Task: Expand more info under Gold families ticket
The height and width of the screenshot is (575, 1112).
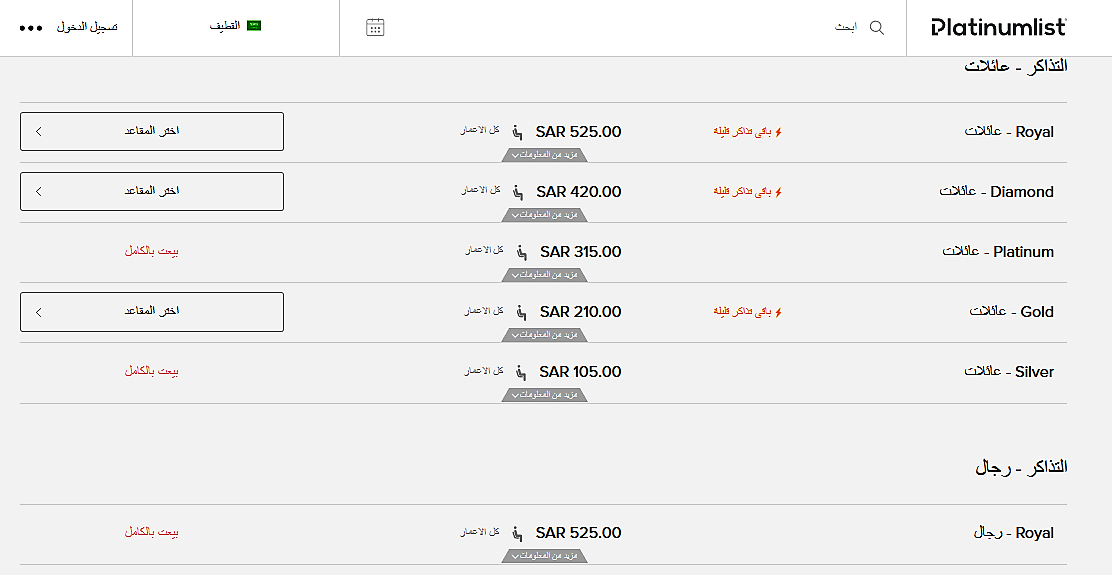Action: point(545,335)
